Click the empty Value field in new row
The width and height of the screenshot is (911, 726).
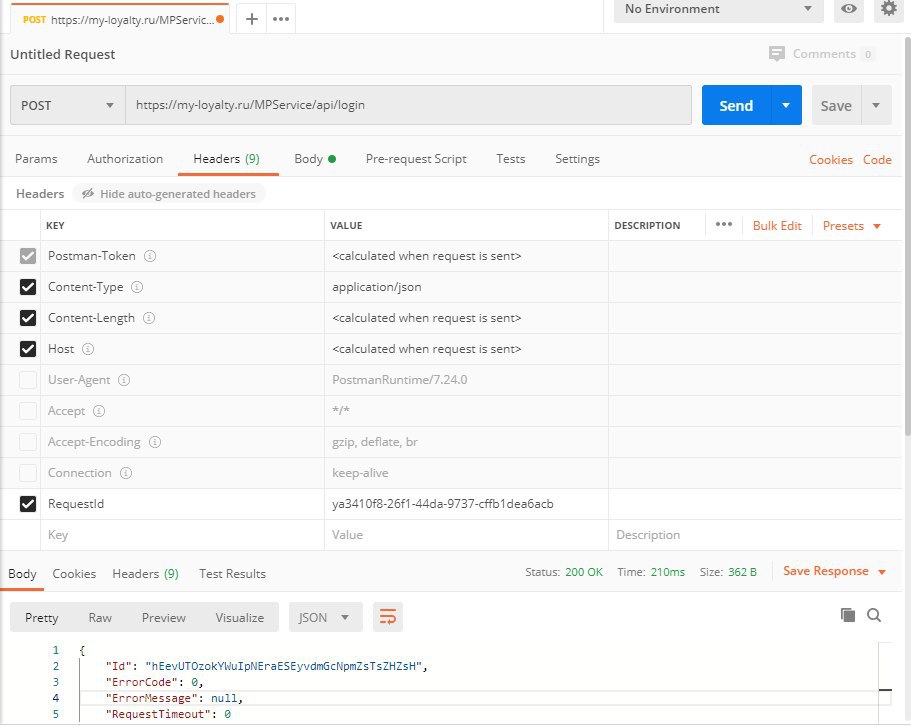click(467, 535)
